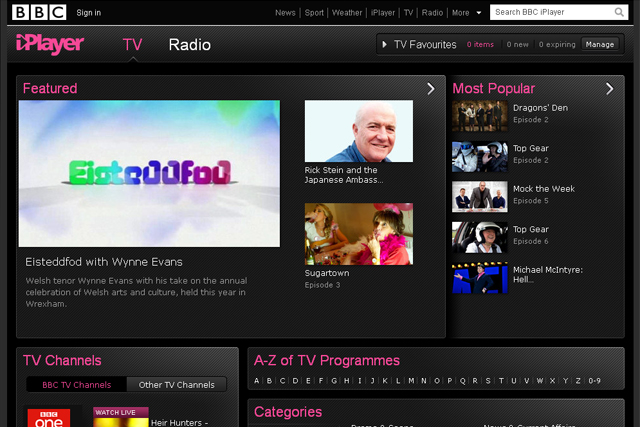
Task: Select letter Z in A-Z list
Action: tap(578, 380)
